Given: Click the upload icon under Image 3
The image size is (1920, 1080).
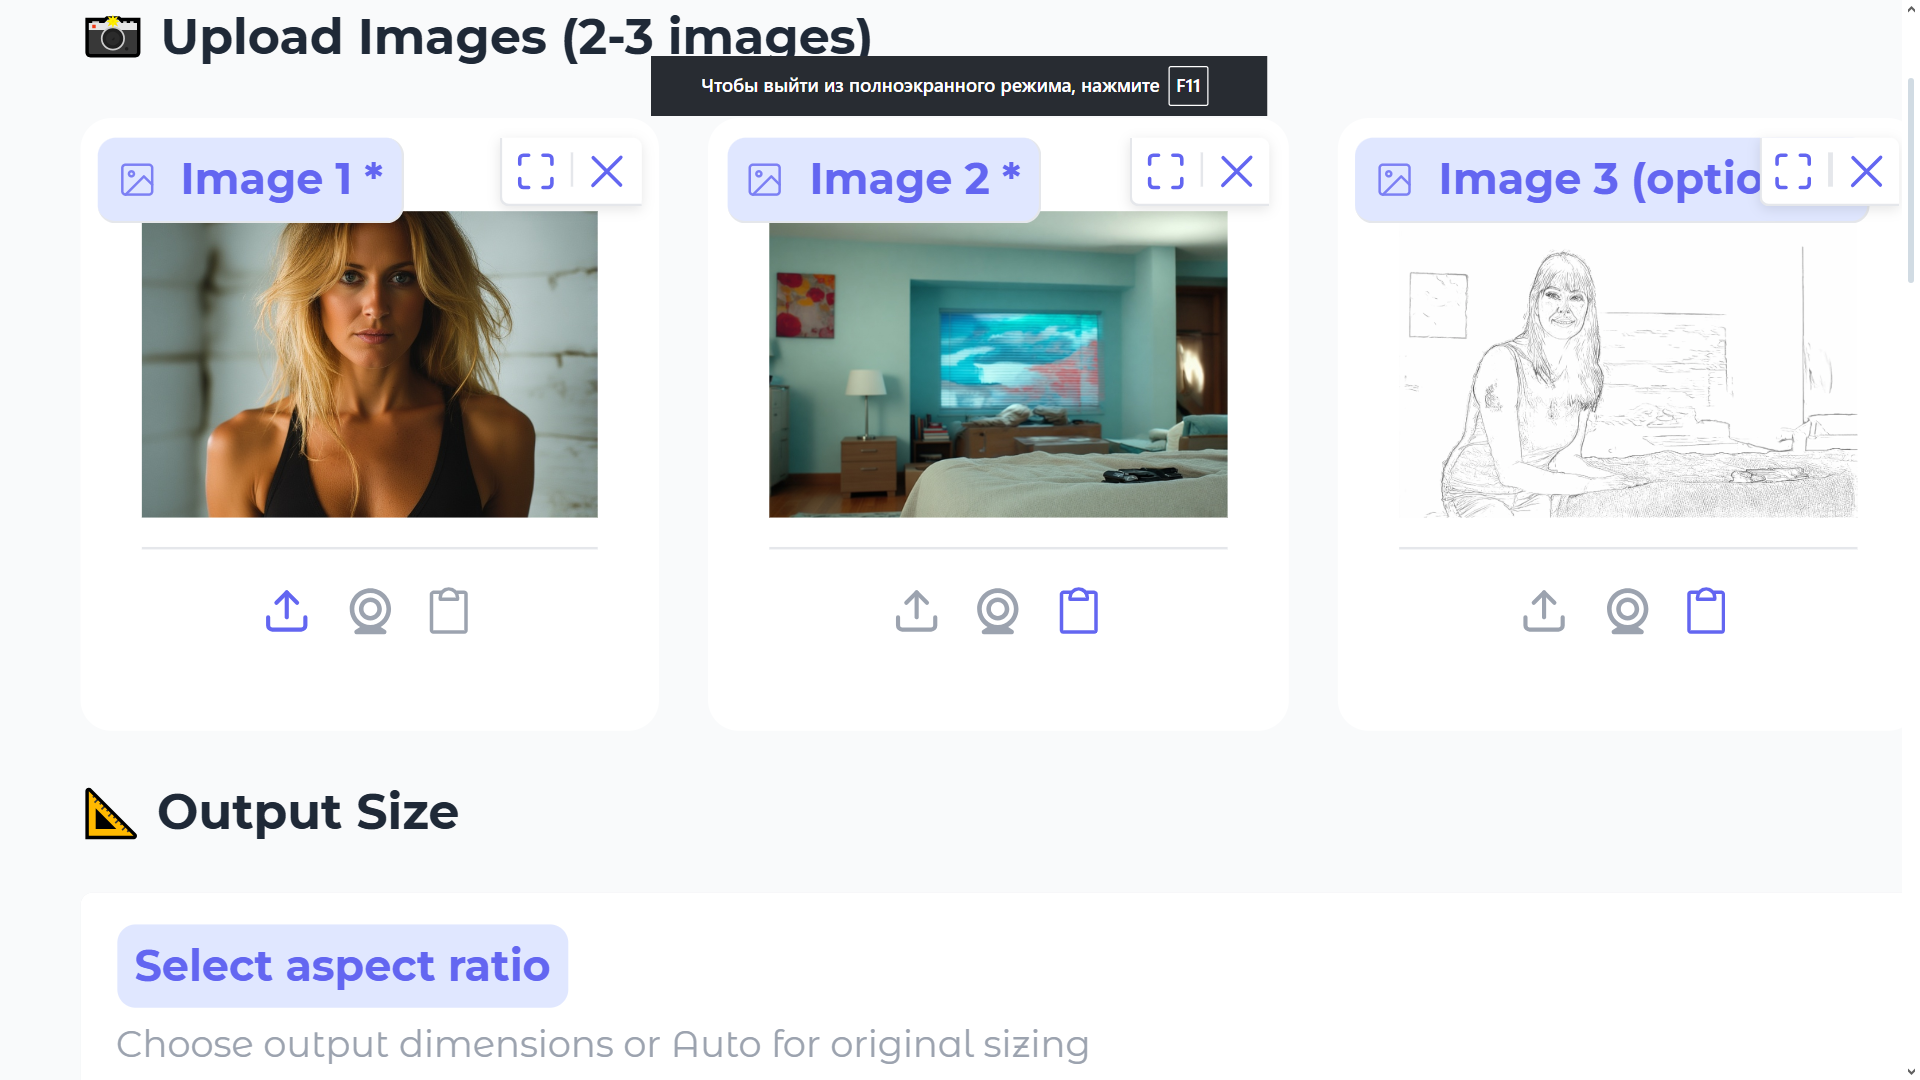Looking at the screenshot, I should point(1543,611).
